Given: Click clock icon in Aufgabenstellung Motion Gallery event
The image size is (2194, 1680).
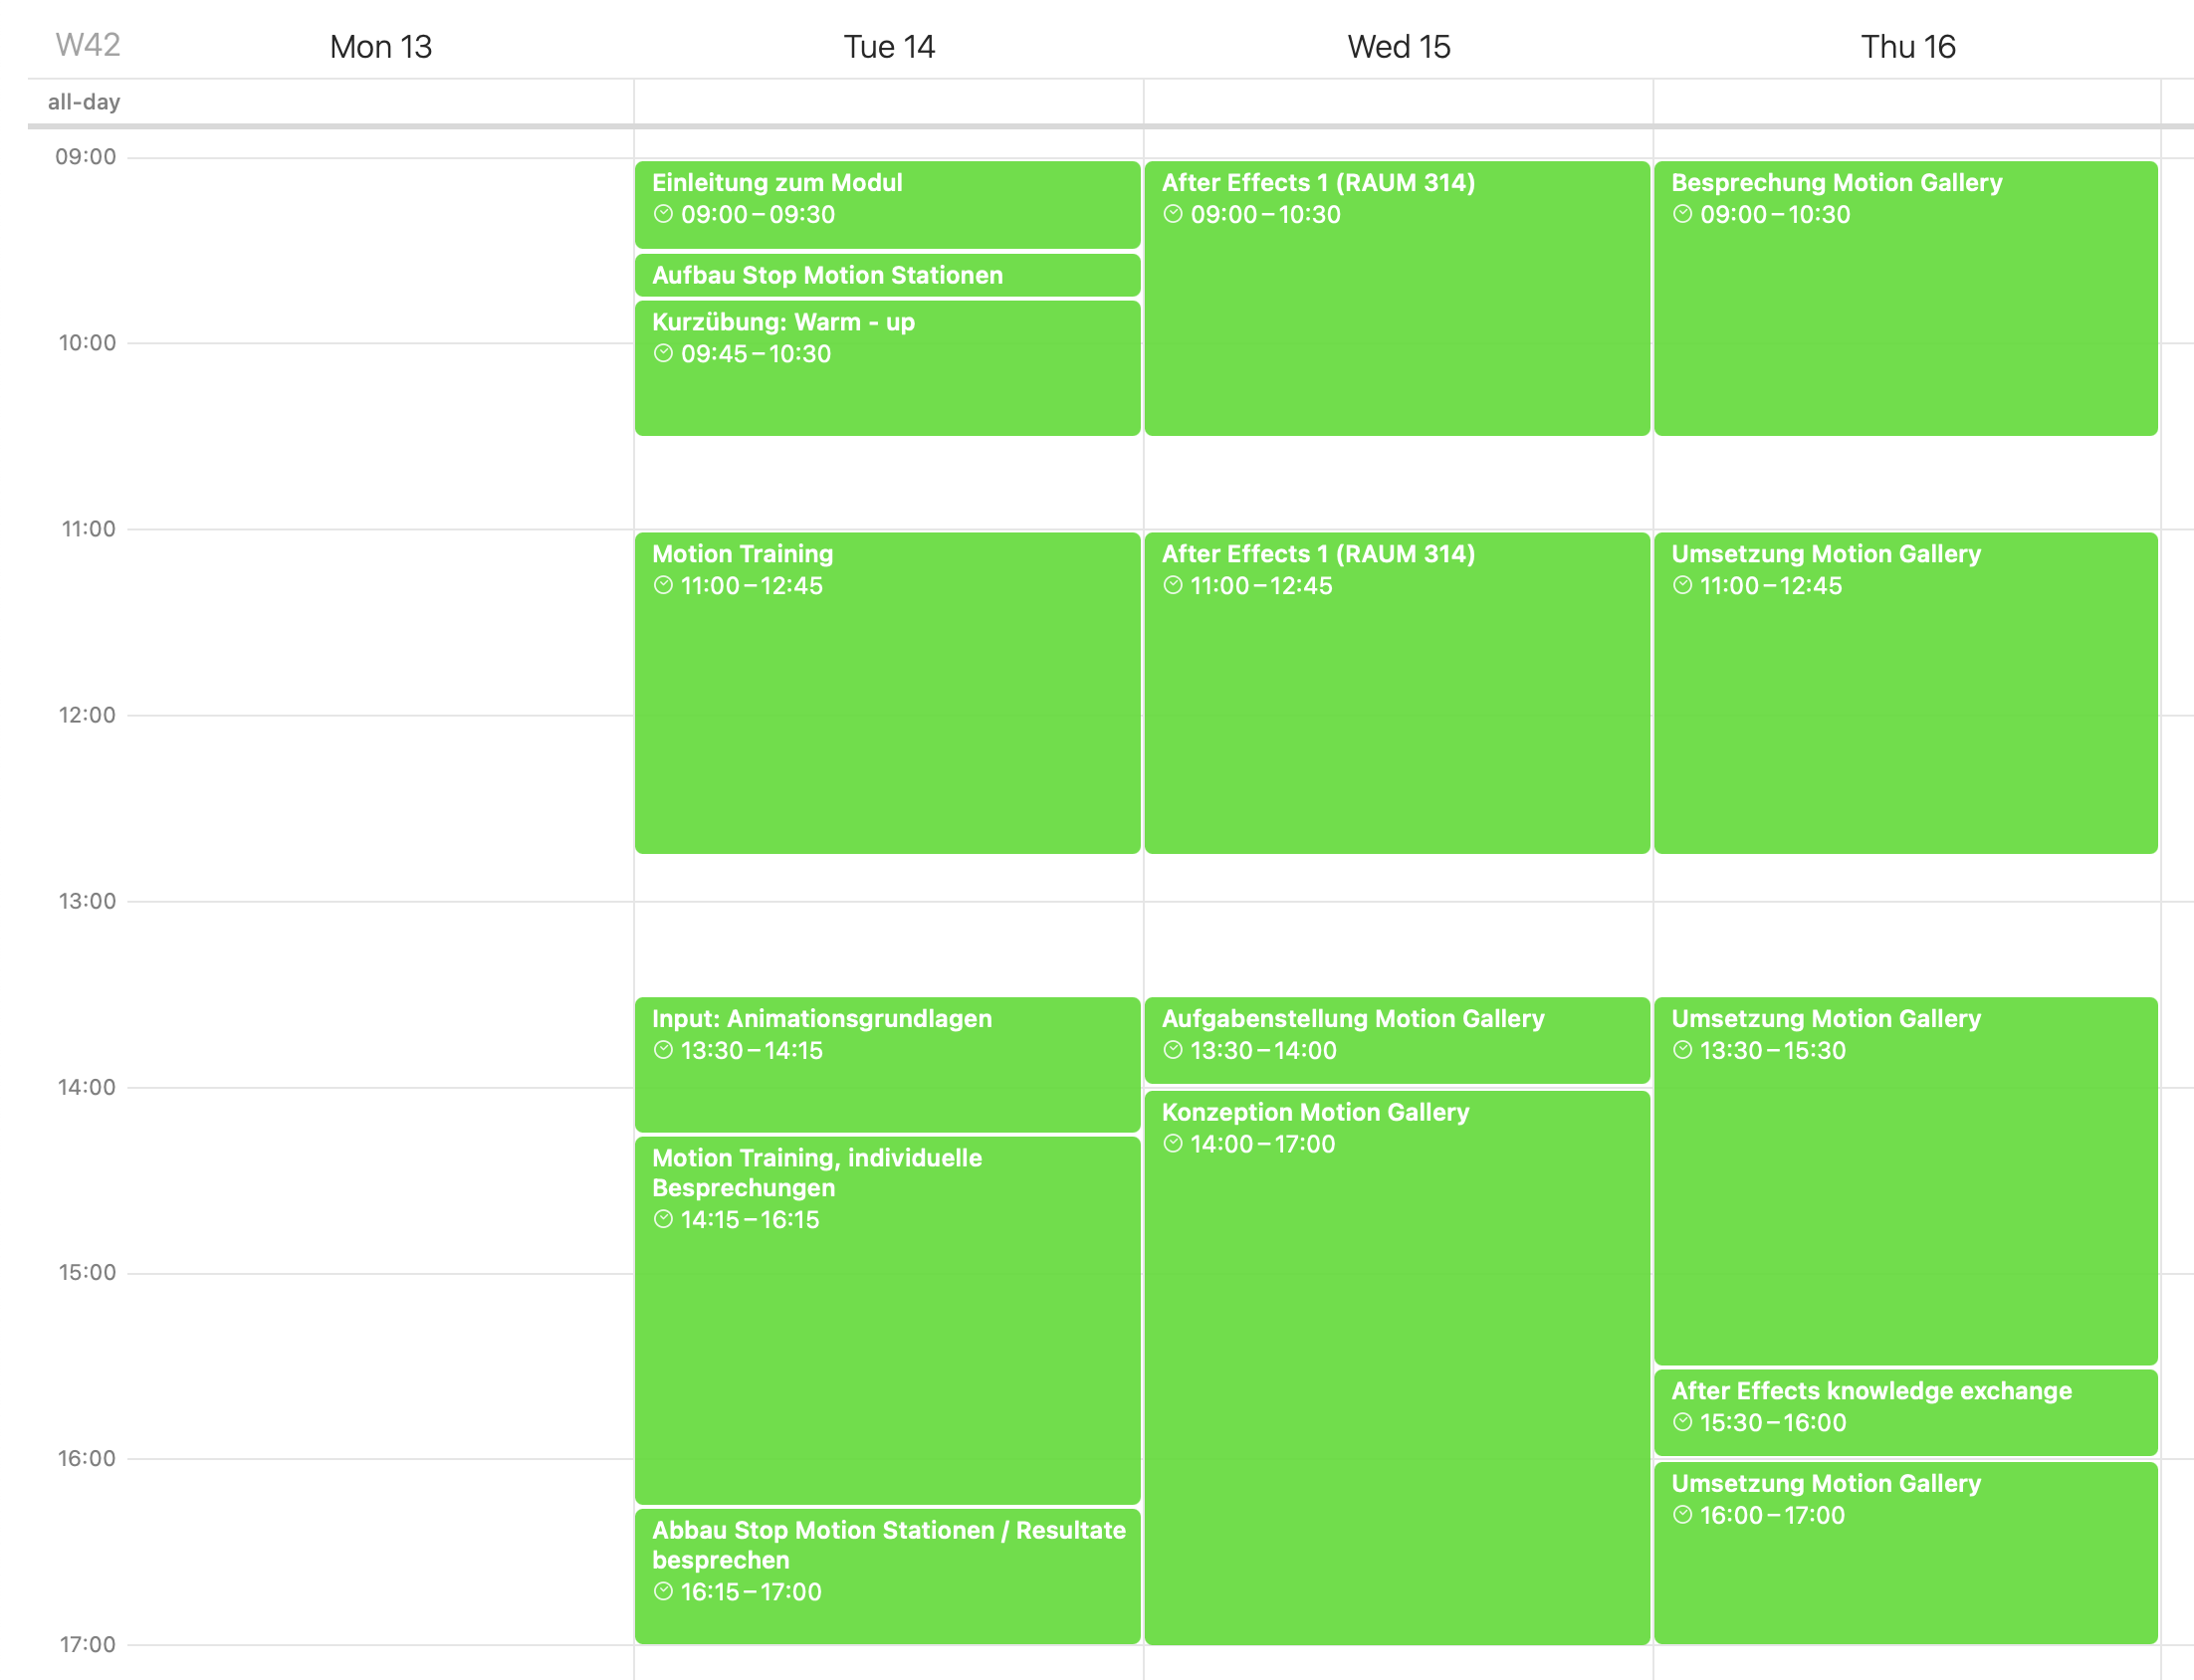Looking at the screenshot, I should click(1173, 1050).
